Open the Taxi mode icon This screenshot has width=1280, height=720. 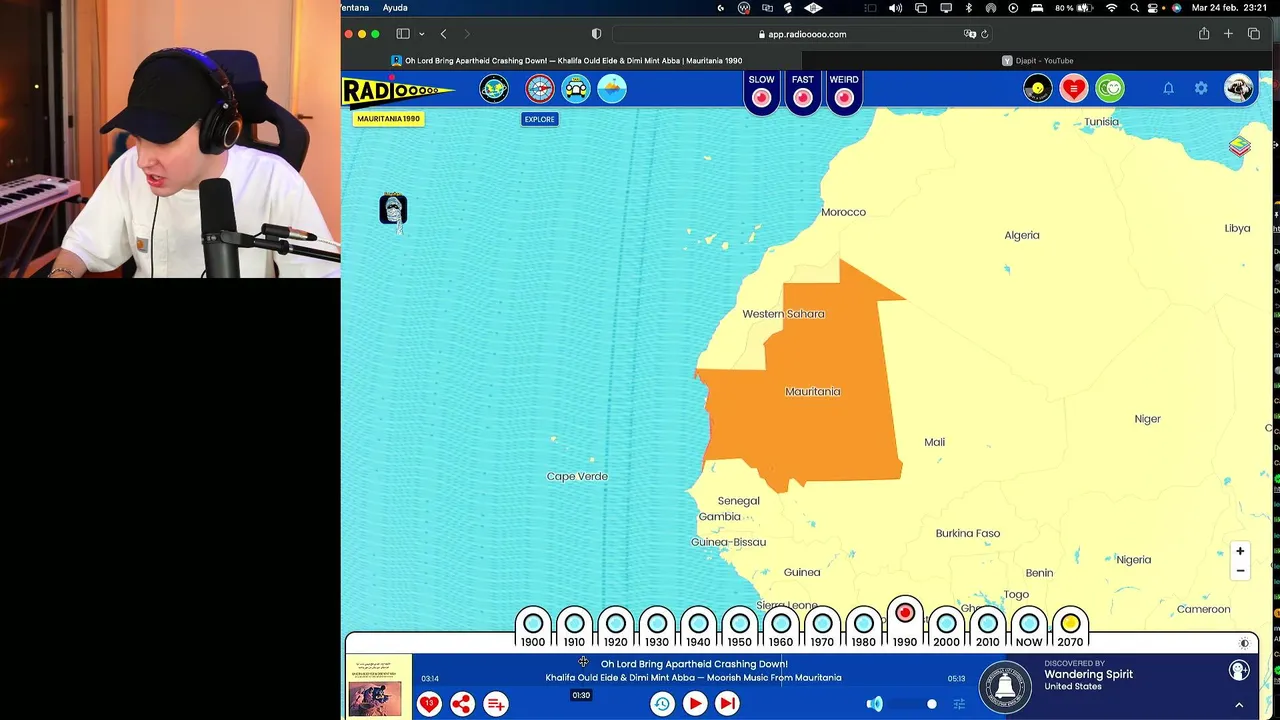pyautogui.click(x=576, y=88)
